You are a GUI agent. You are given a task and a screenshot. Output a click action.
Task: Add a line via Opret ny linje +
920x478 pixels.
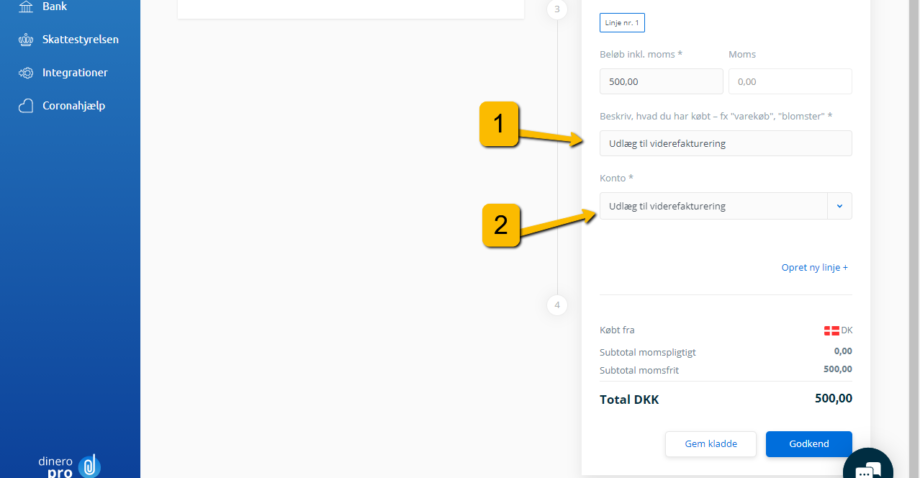point(814,267)
